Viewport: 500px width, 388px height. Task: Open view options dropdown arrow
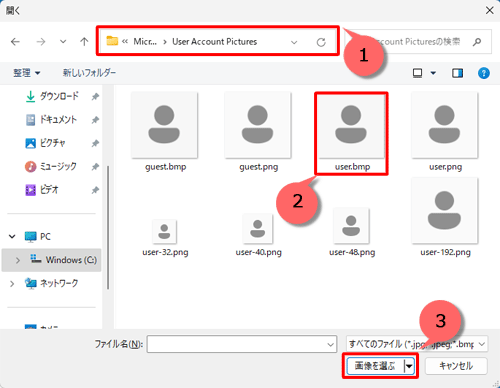(433, 73)
